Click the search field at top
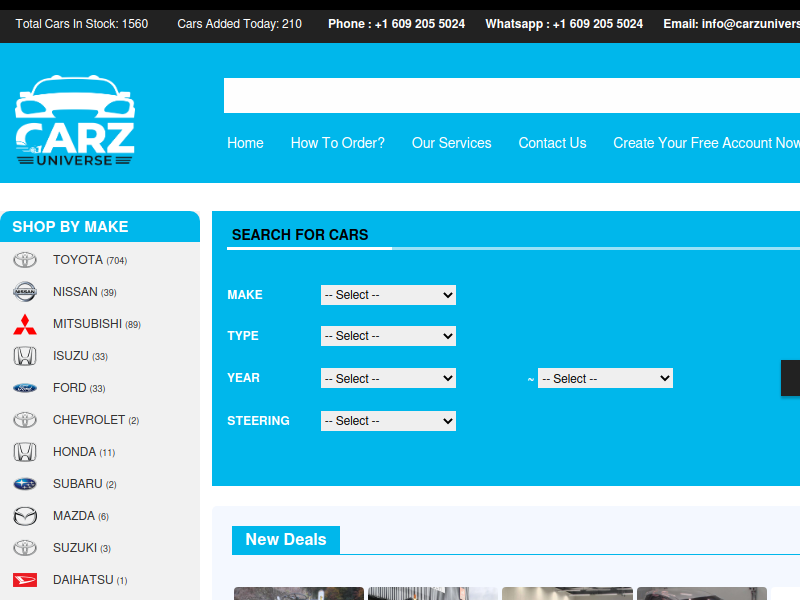The image size is (800, 600). [x=510, y=96]
